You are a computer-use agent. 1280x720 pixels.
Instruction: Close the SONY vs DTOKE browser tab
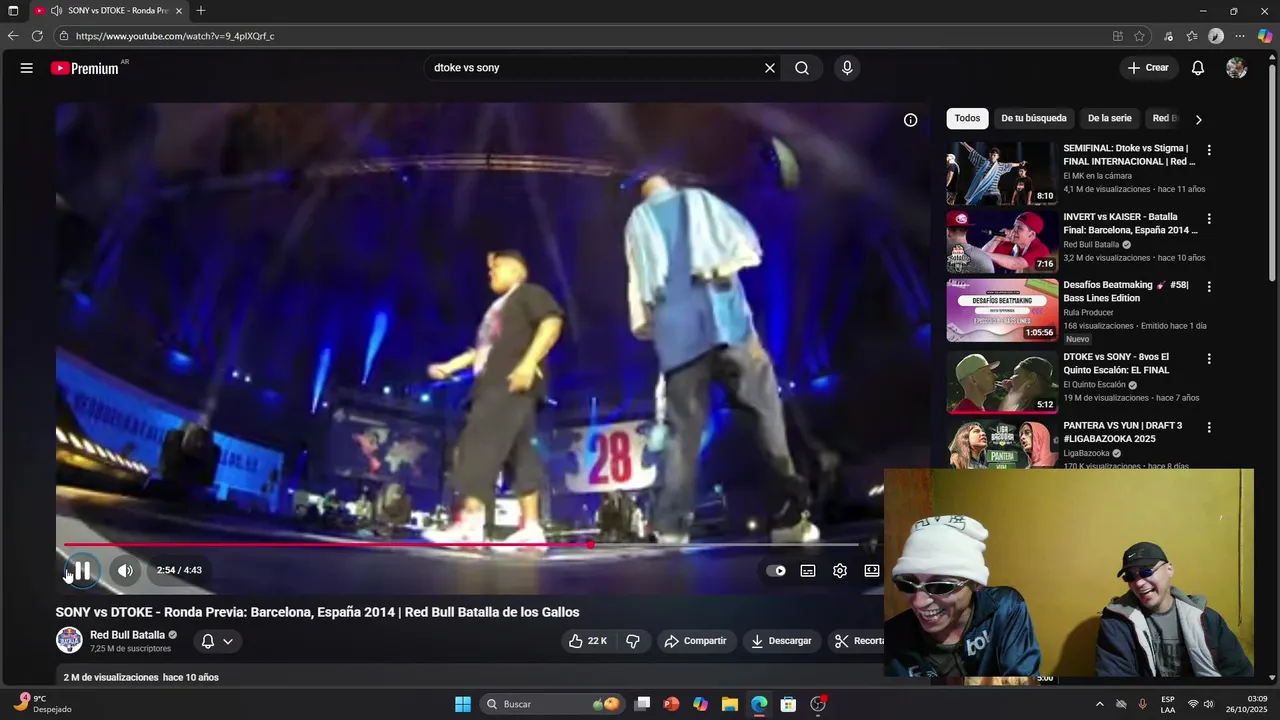[x=179, y=11]
